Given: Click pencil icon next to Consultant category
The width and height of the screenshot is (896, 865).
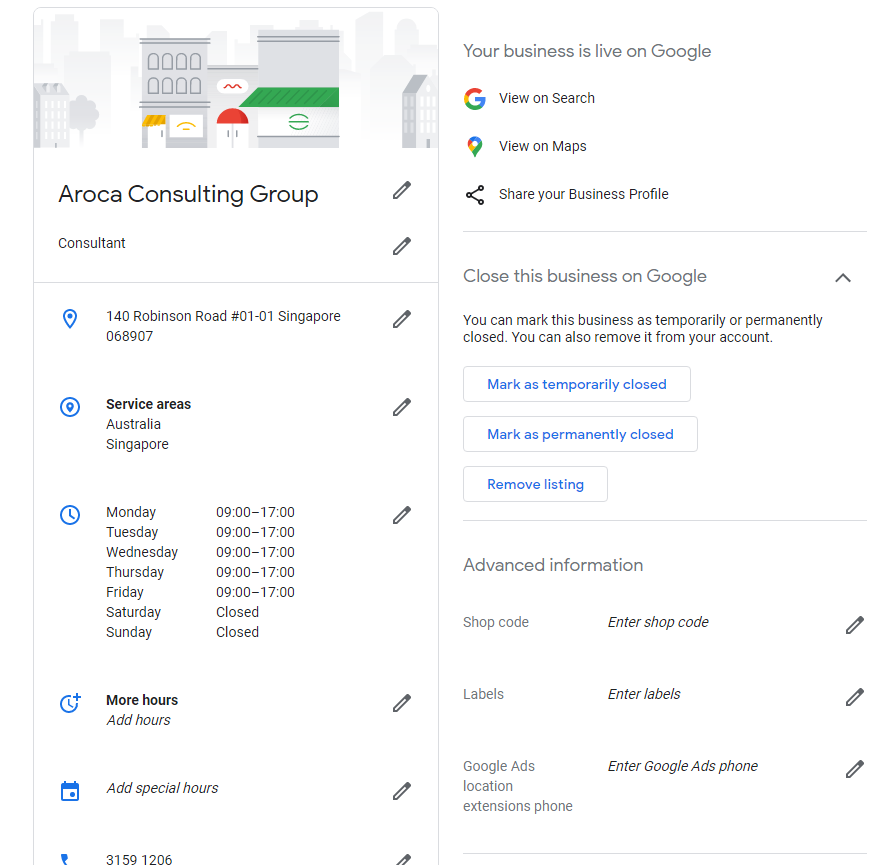Looking at the screenshot, I should pos(402,246).
